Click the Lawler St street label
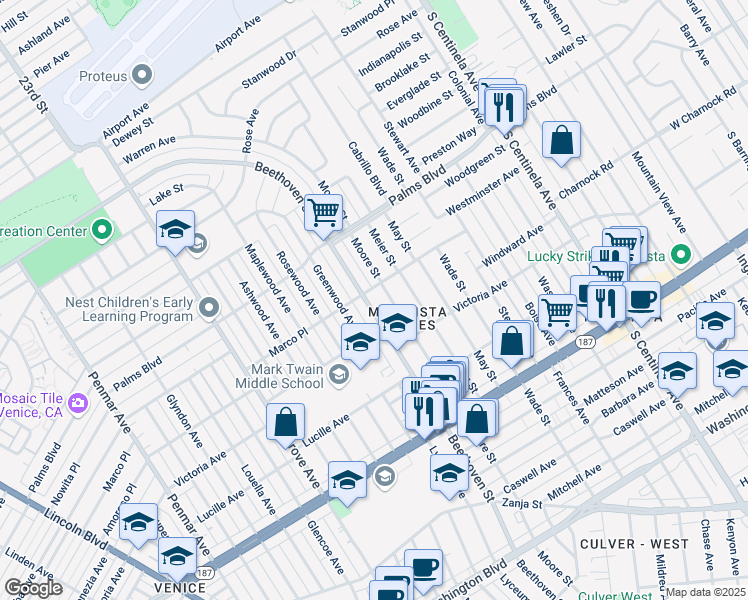This screenshot has width=748, height=600. [566, 50]
